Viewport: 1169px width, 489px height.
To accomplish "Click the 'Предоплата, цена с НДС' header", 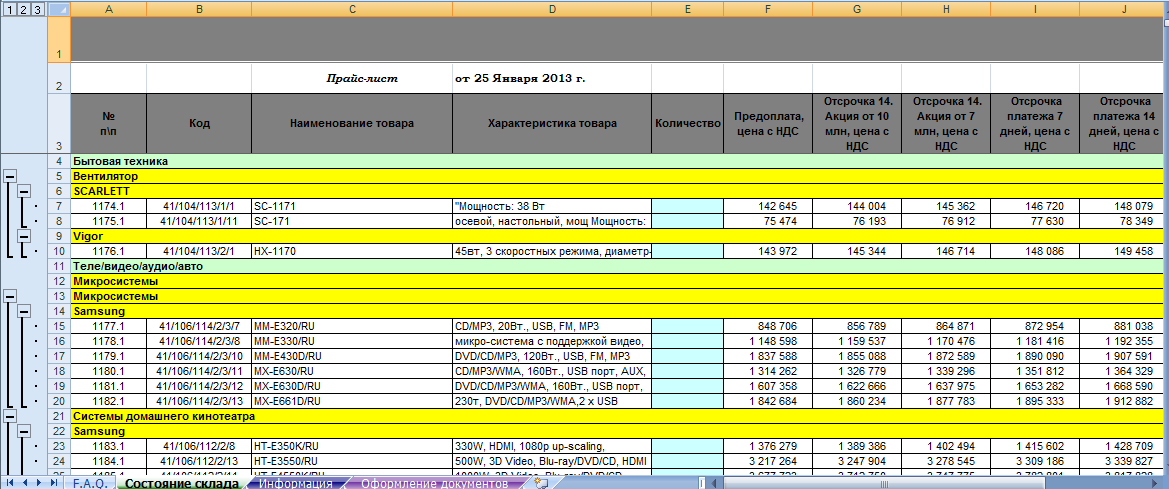I will click(767, 124).
